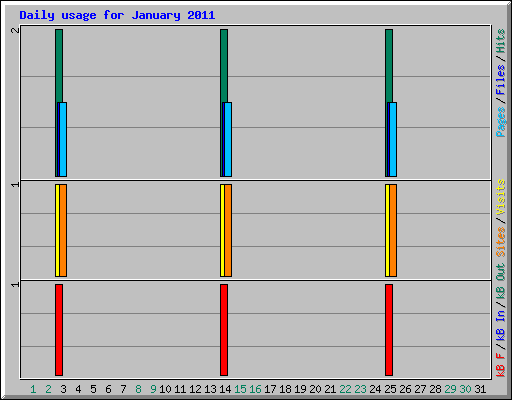Click day '3' on the x-axis
Viewport: 512px width, 400px height.
63,389
